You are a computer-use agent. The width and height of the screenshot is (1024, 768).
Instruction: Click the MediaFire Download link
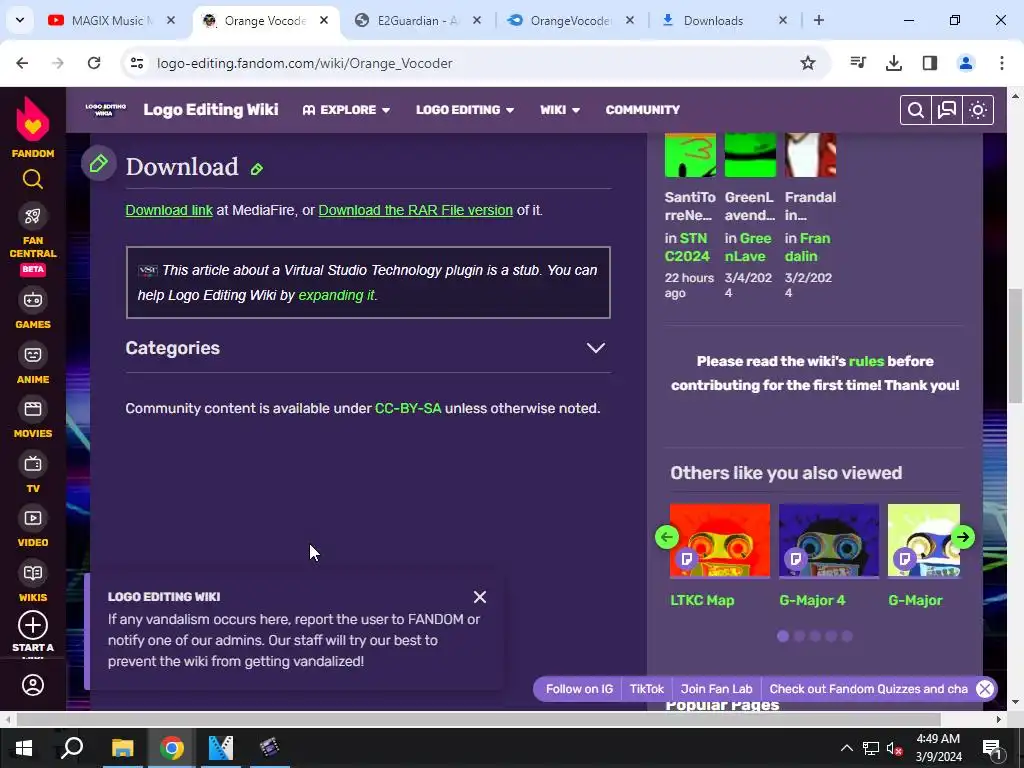(x=169, y=210)
